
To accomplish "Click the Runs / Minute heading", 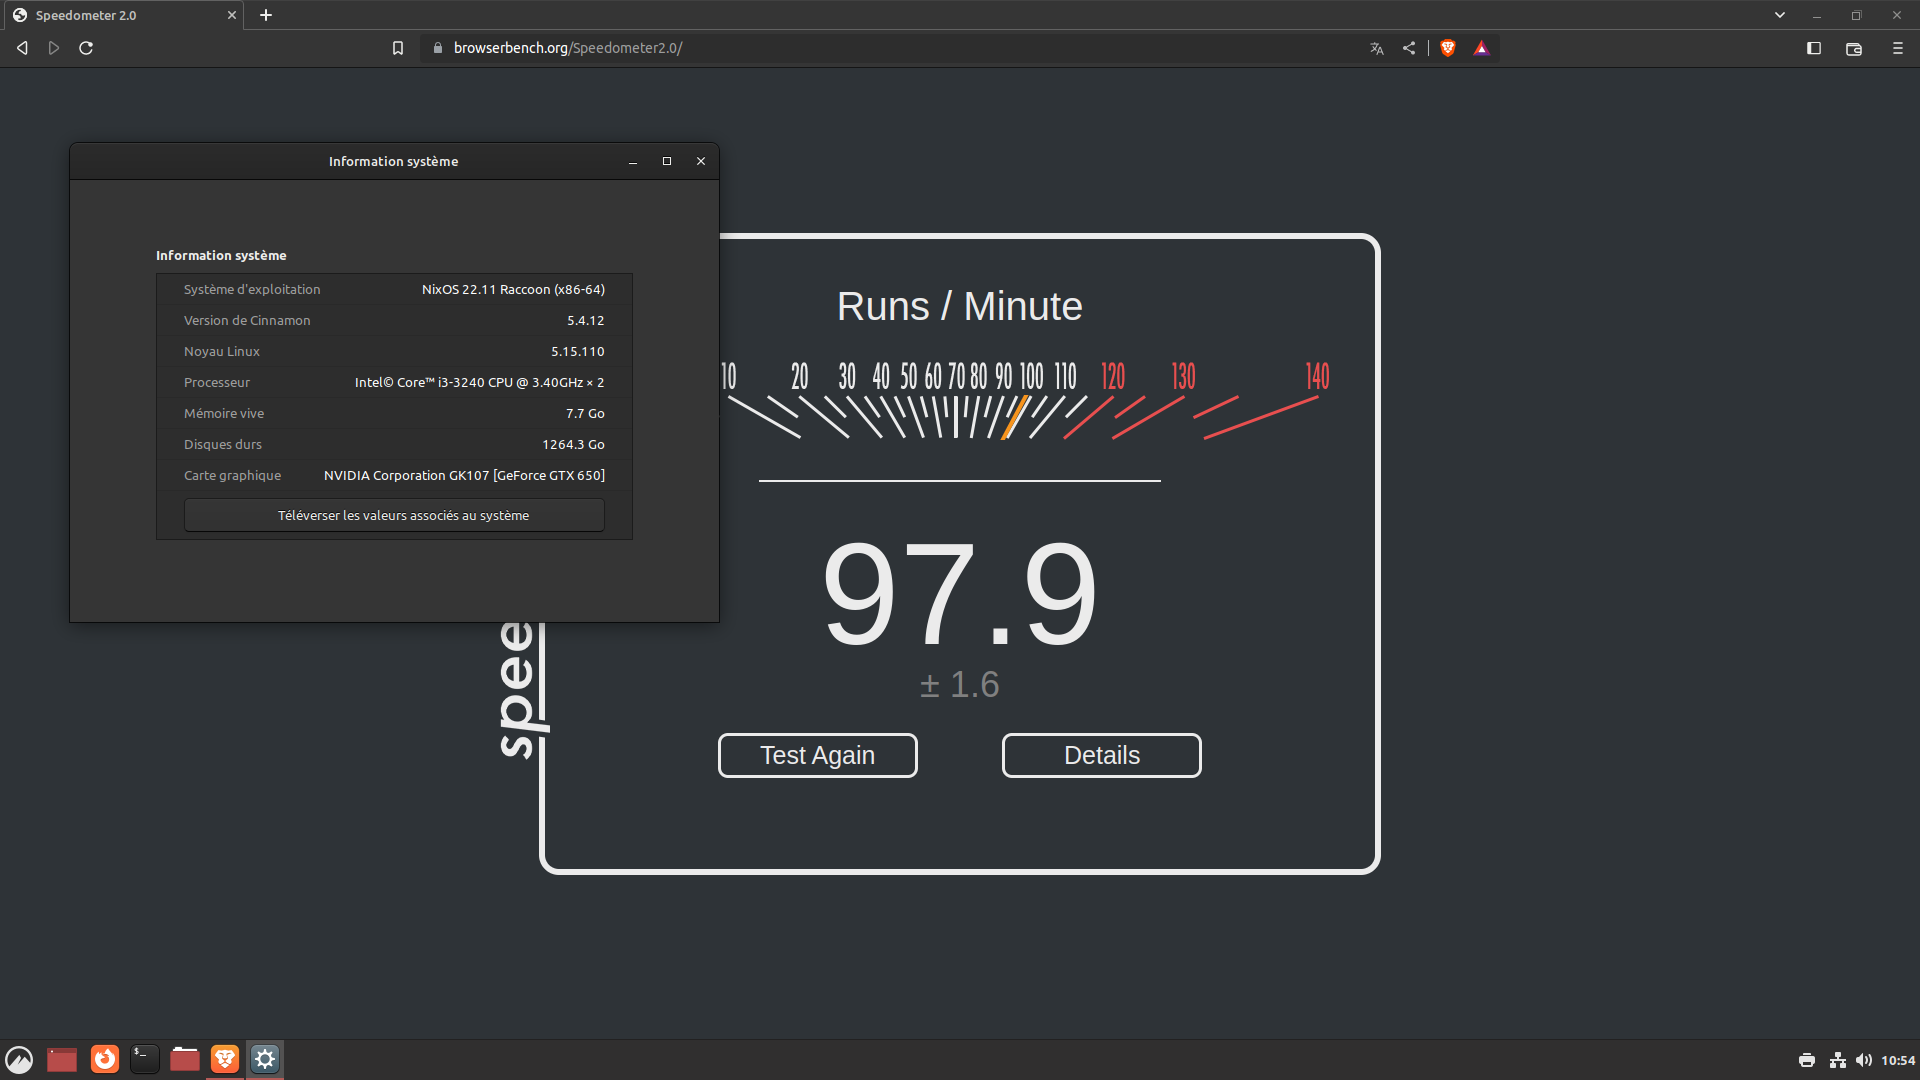I will click(960, 306).
